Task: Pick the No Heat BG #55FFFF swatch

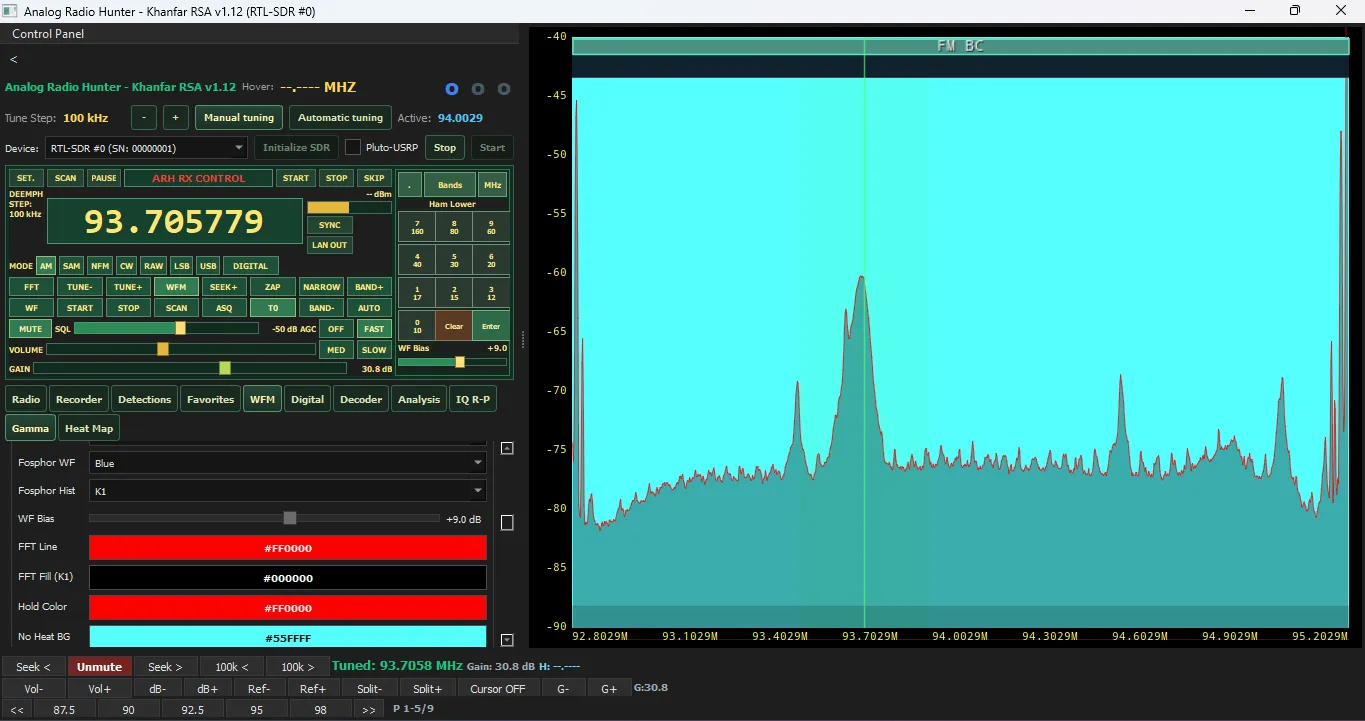Action: click(288, 637)
